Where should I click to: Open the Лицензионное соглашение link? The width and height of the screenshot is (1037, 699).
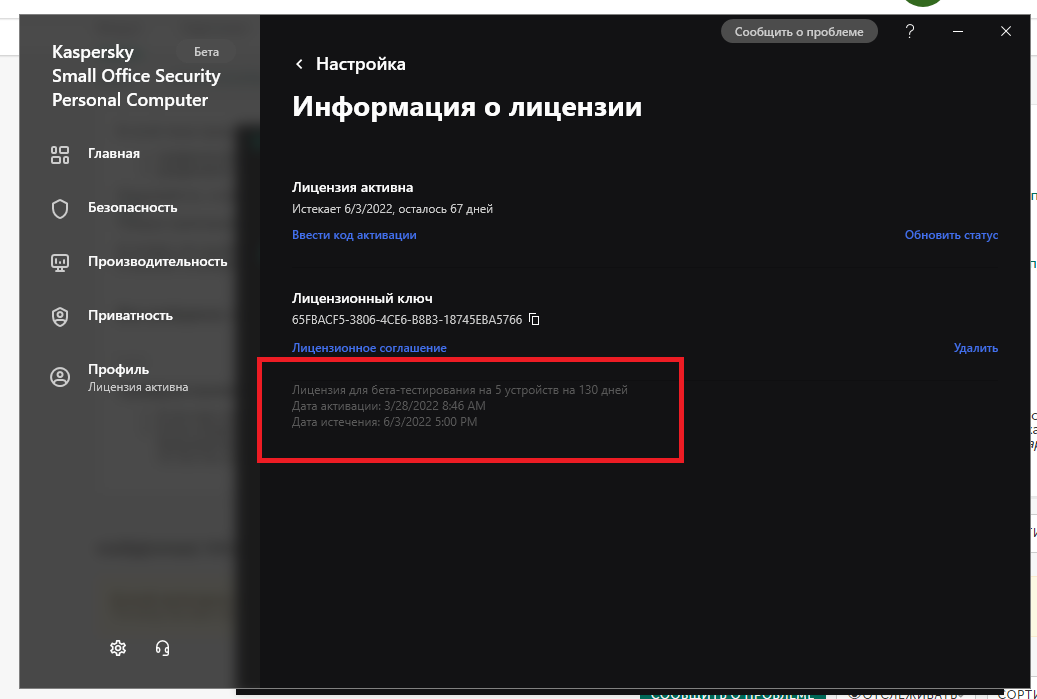[369, 348]
